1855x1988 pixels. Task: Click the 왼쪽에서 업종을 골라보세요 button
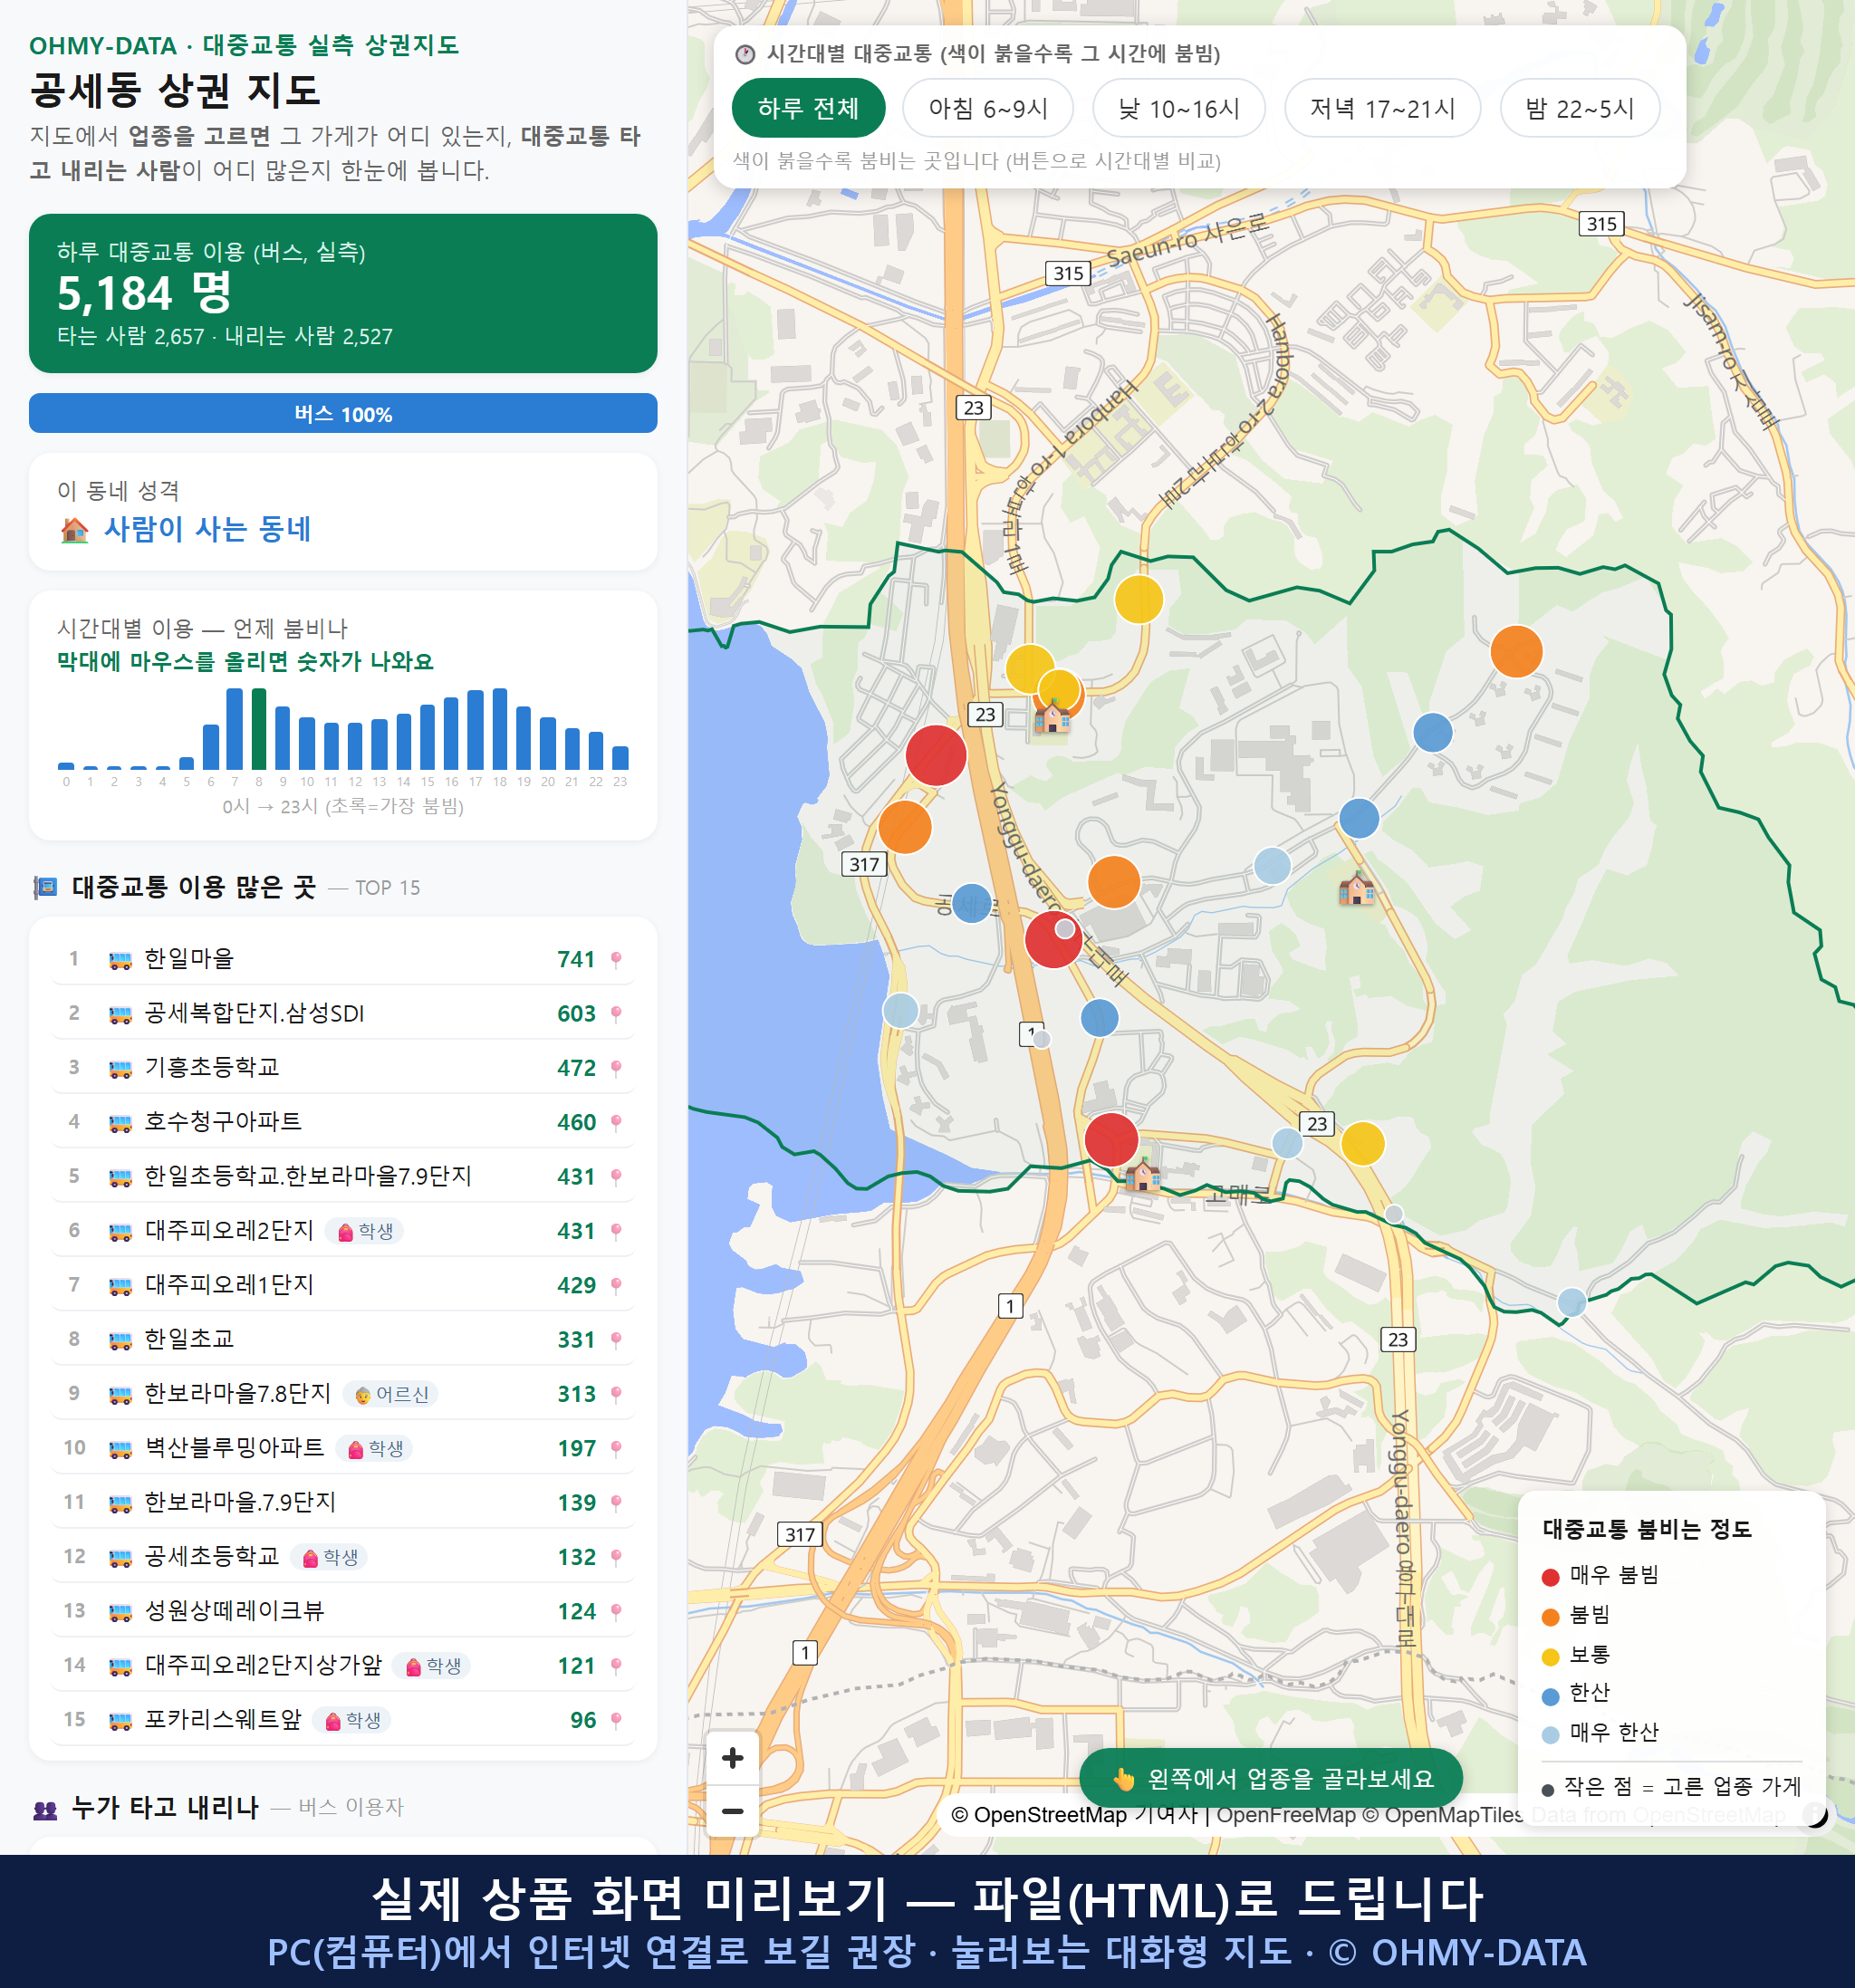[1271, 1779]
